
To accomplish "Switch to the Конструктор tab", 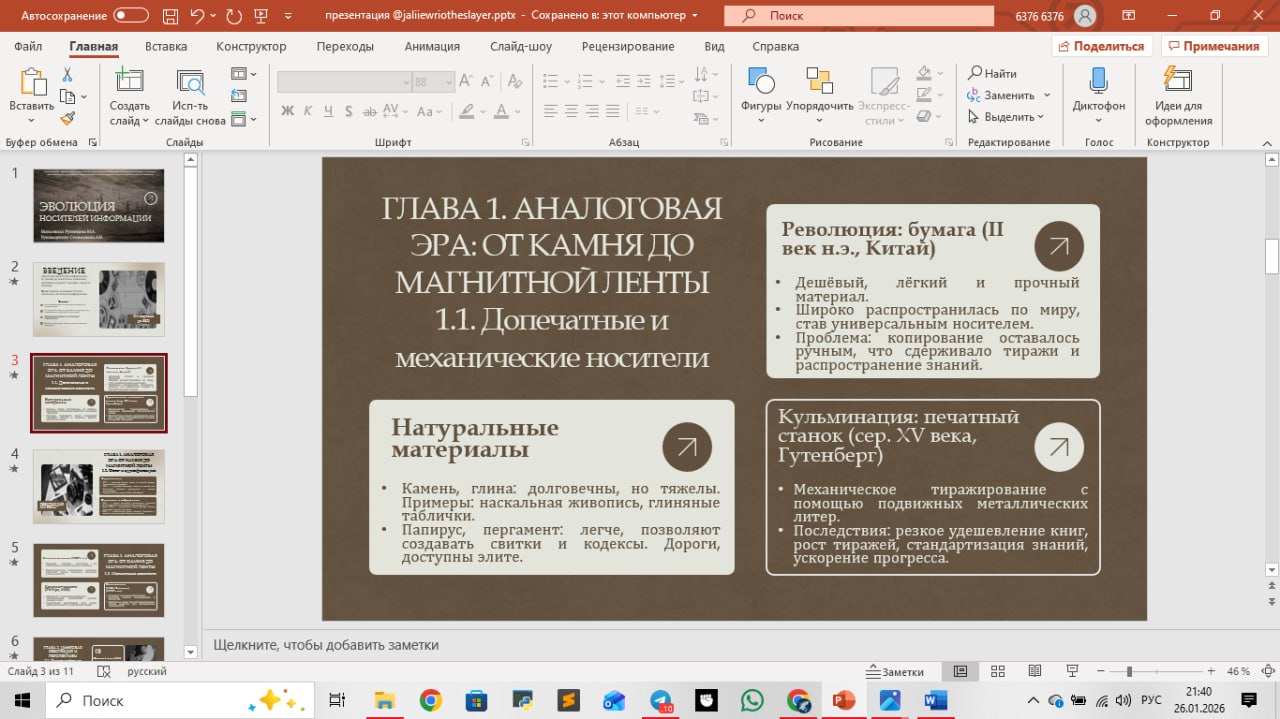I will (x=251, y=47).
